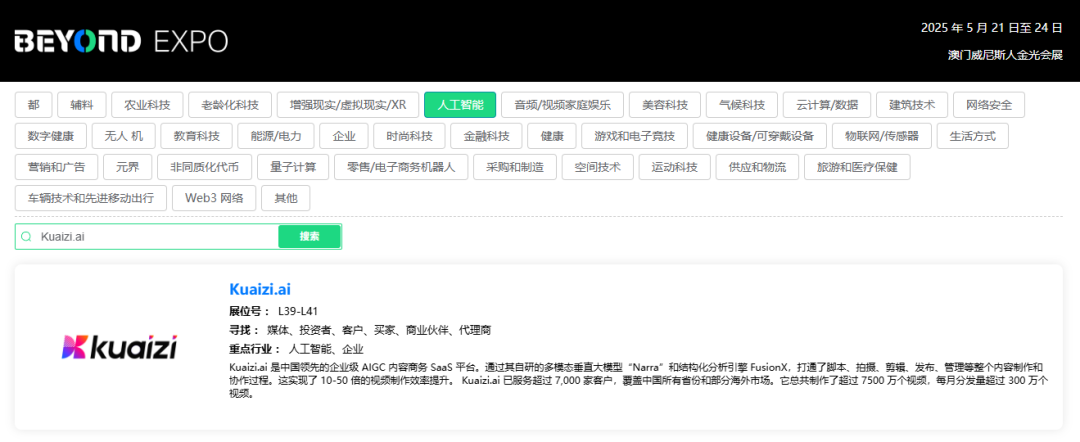
Task: Filter exhibitors by 金融科技
Action: [x=486, y=136]
